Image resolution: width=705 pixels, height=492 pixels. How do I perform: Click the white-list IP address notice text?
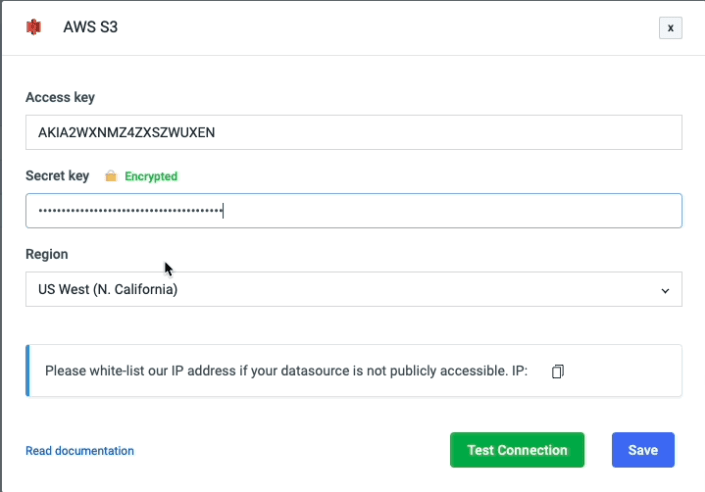286,371
